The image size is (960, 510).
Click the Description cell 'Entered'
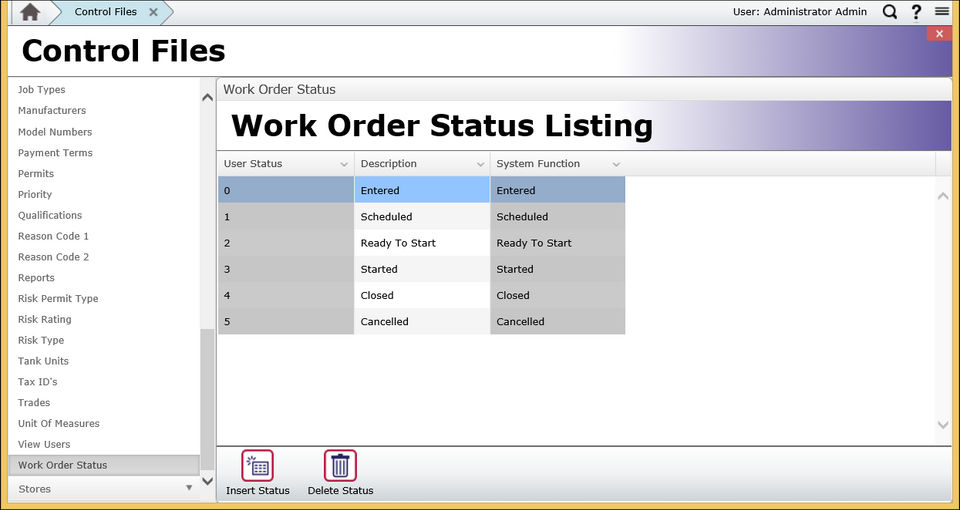click(x=422, y=190)
